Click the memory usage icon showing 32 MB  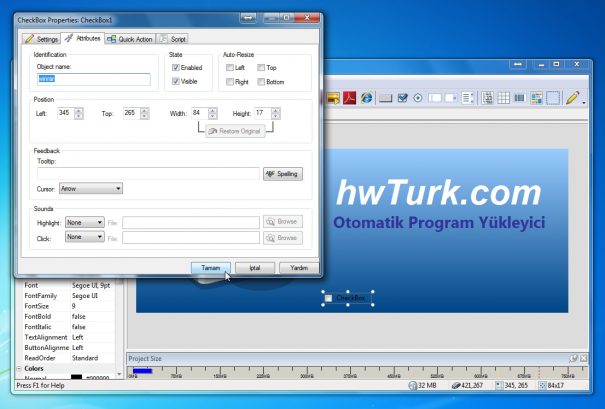(412, 385)
